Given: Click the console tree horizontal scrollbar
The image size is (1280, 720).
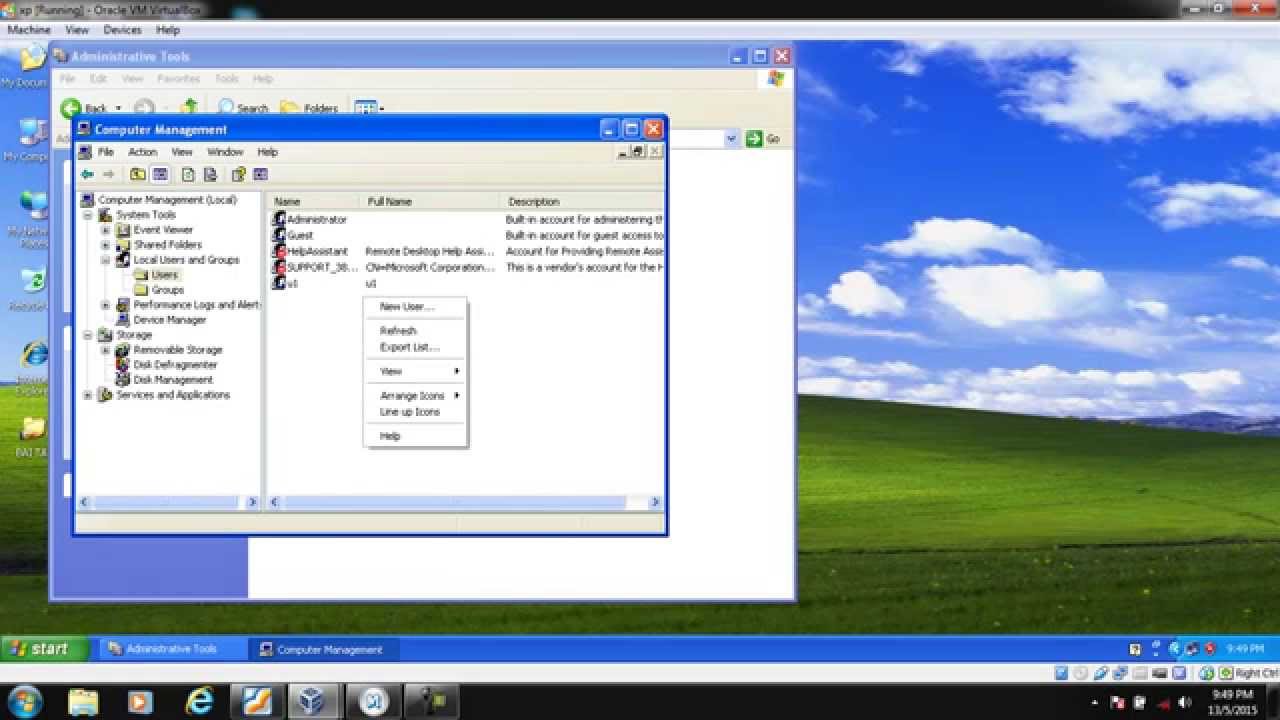Looking at the screenshot, I should (168, 502).
